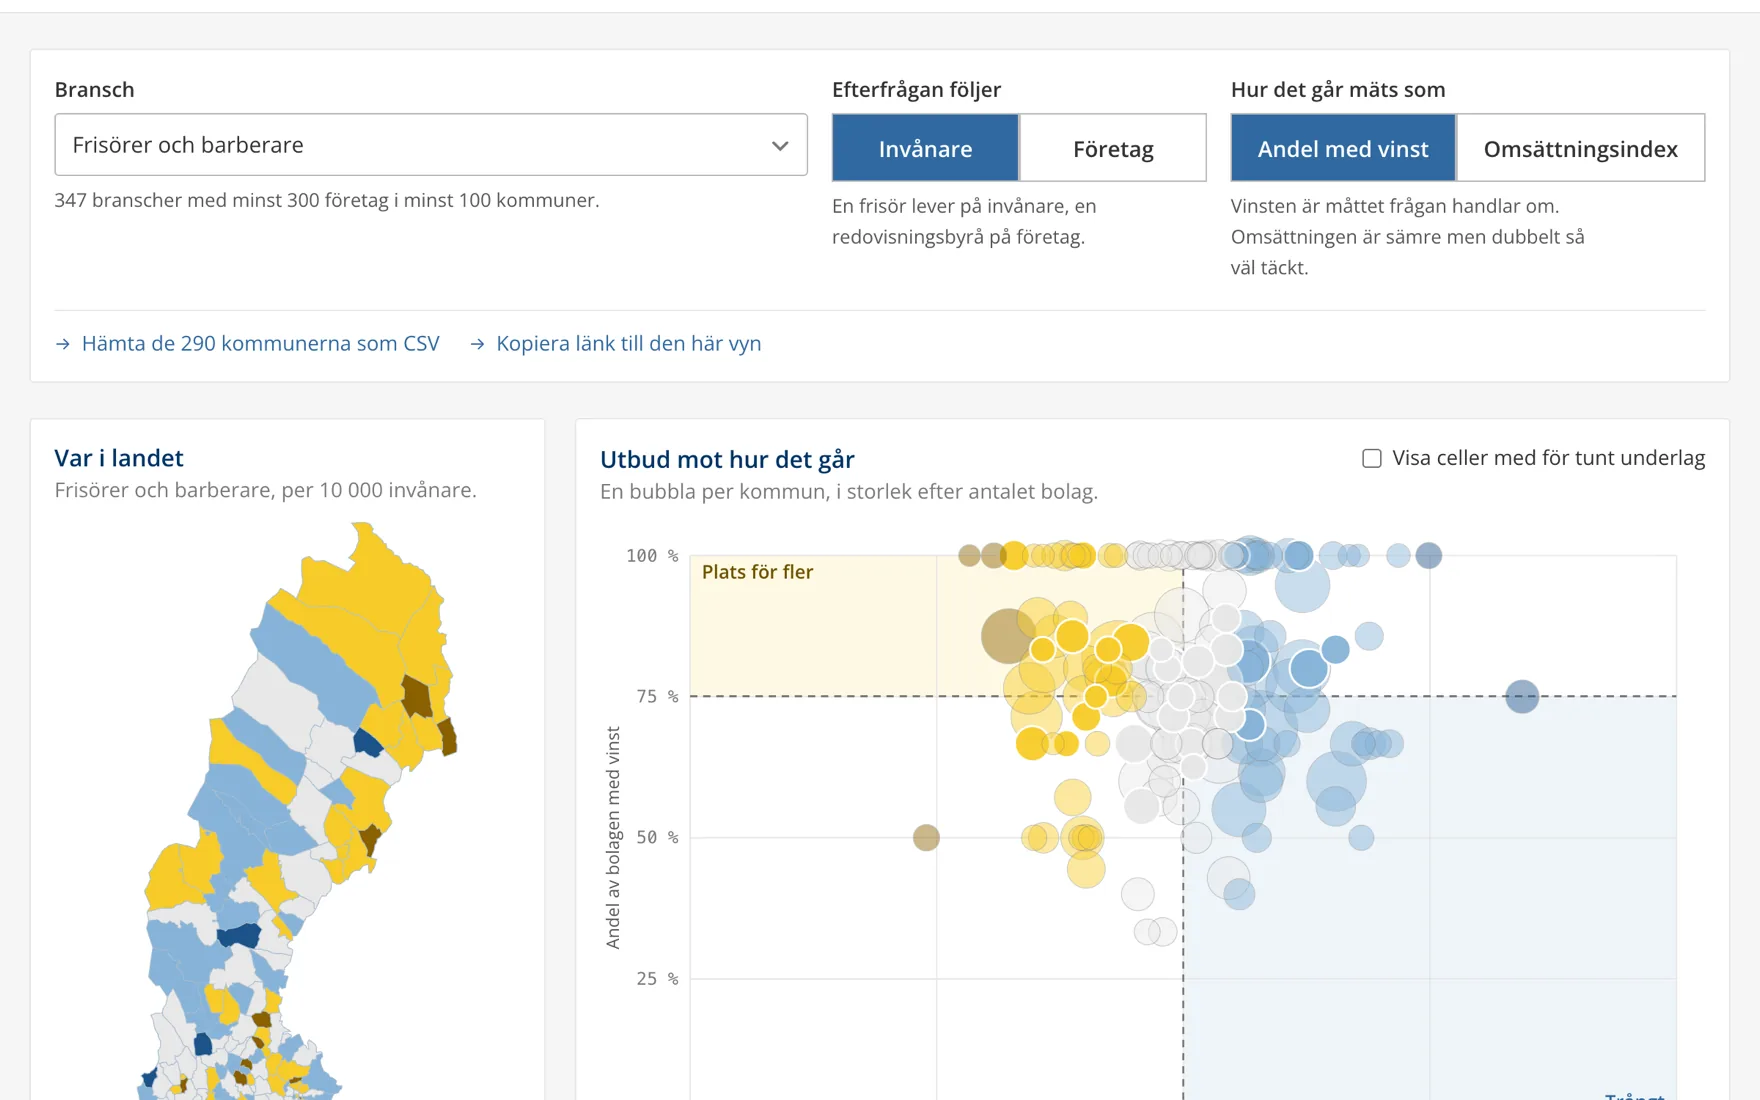Click the 'Vinsten är måttet frågan handlar om' text

click(x=1408, y=236)
